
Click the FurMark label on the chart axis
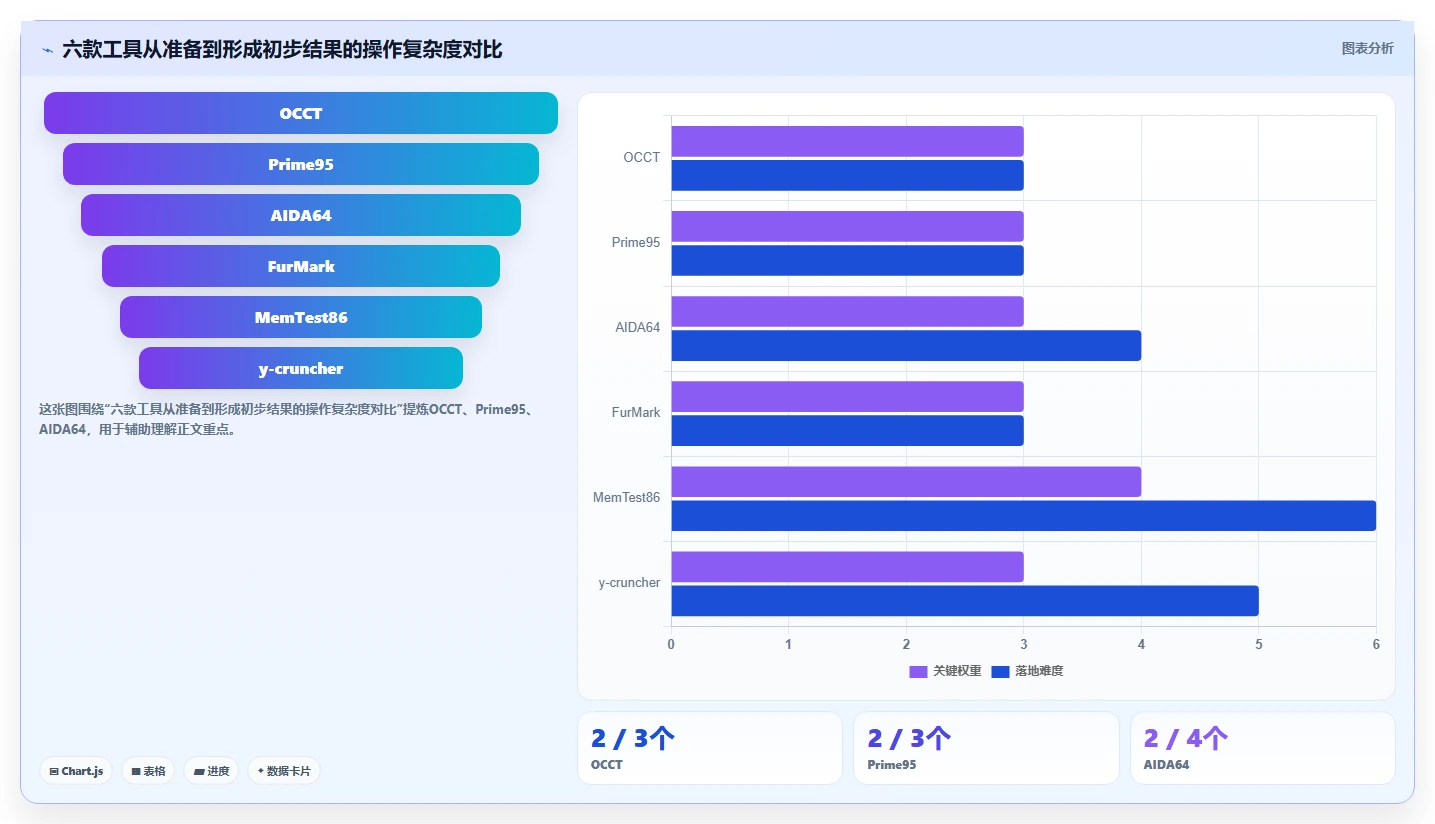pos(636,412)
